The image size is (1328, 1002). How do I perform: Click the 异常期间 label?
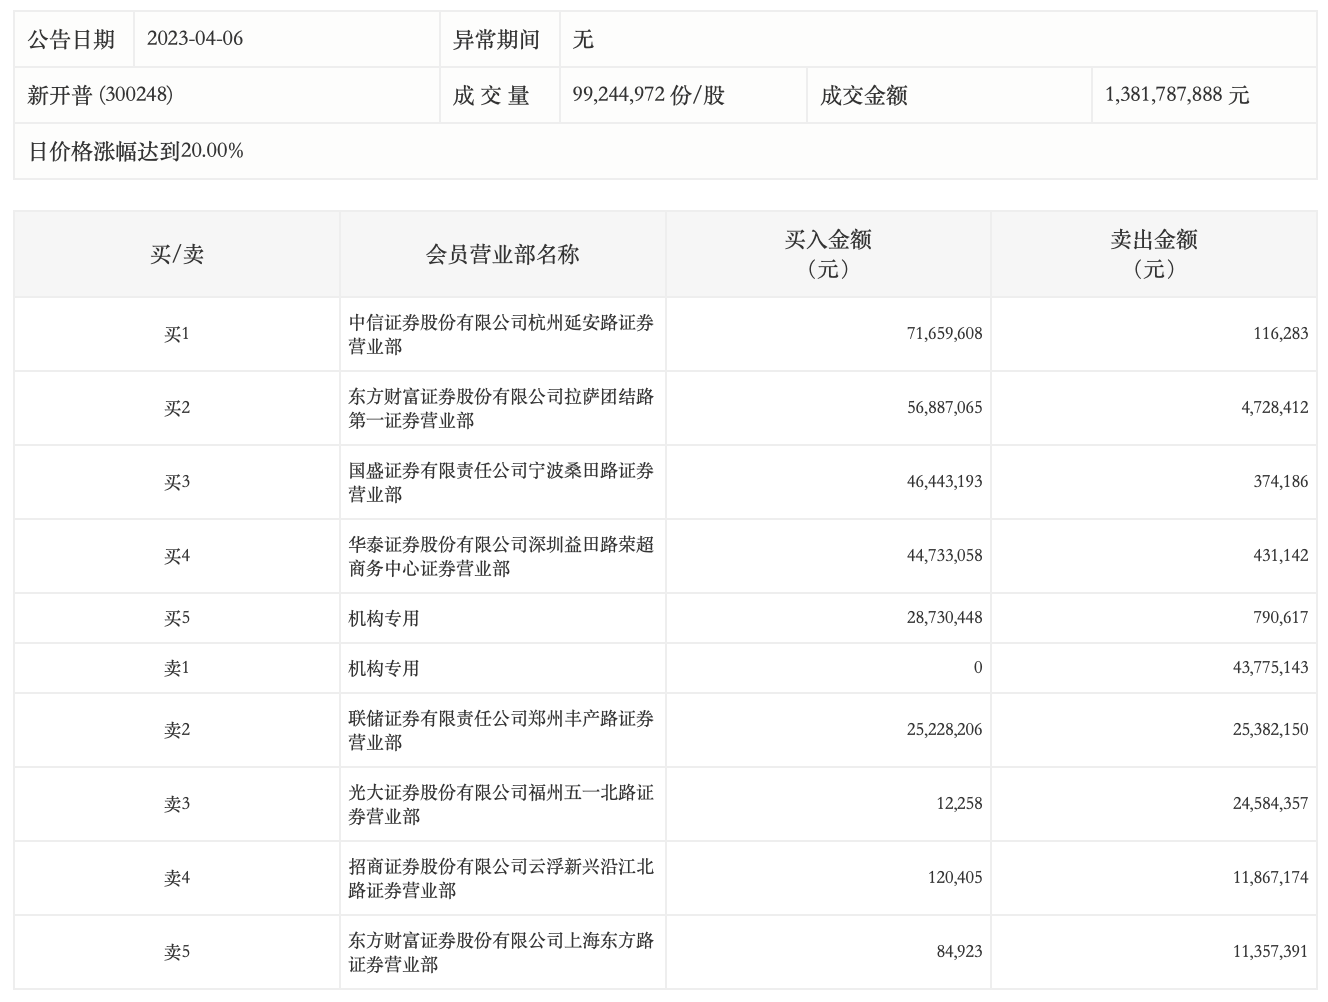click(x=496, y=39)
